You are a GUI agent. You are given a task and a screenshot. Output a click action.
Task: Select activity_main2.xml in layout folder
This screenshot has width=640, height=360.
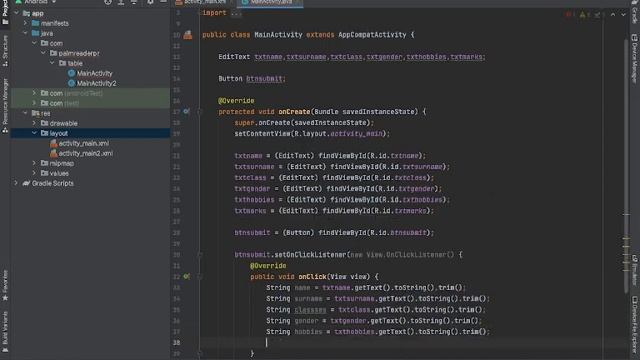[86, 153]
